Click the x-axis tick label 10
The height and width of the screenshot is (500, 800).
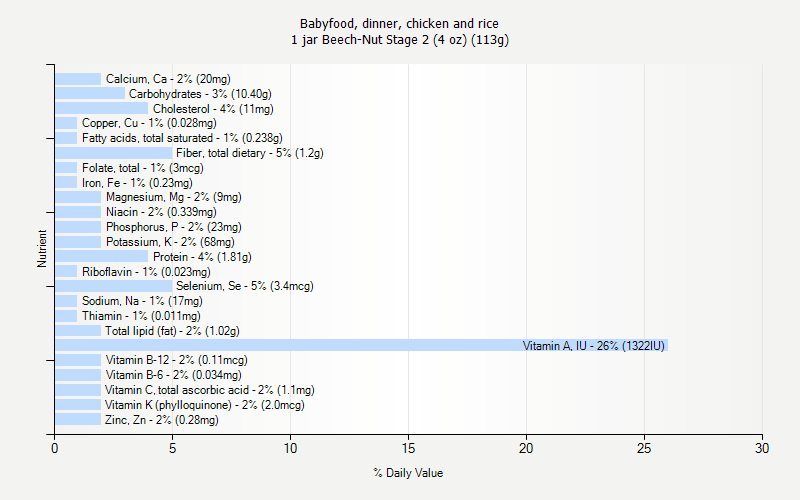click(290, 448)
